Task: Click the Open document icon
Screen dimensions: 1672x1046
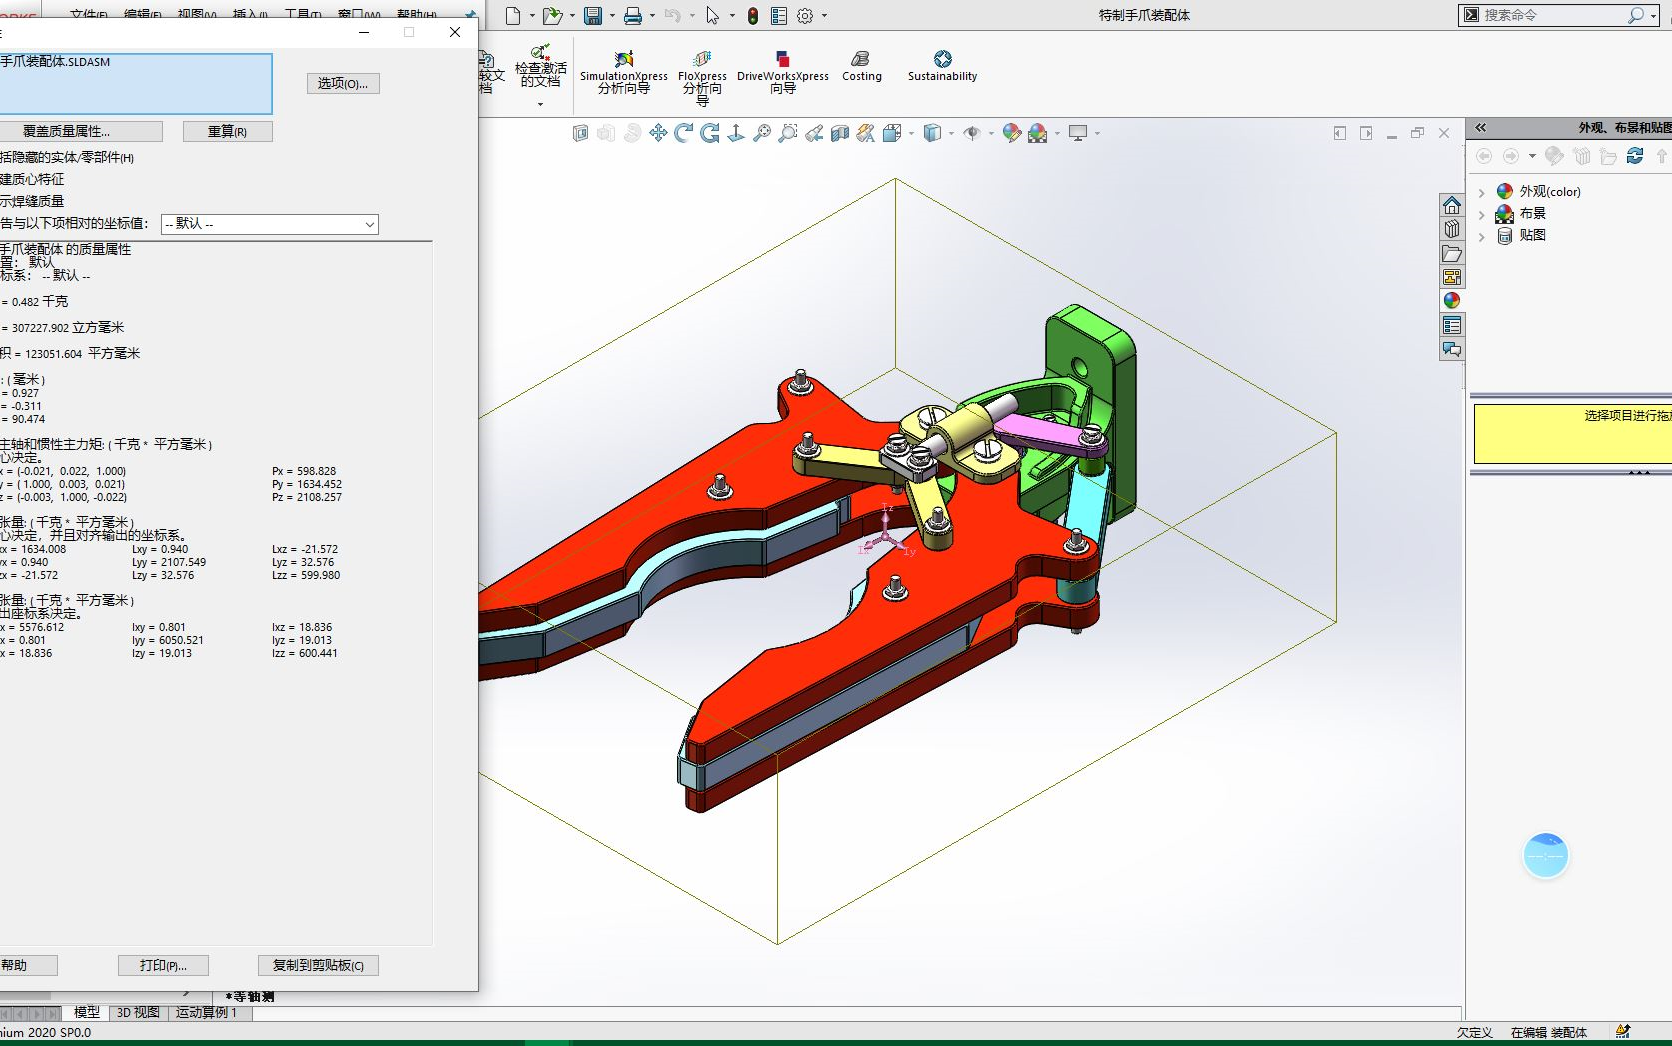Action: 552,16
